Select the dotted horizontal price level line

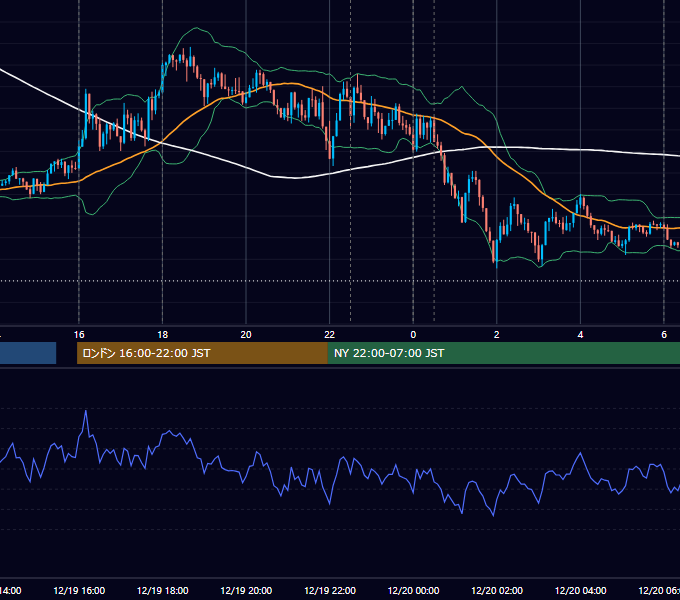[340, 280]
